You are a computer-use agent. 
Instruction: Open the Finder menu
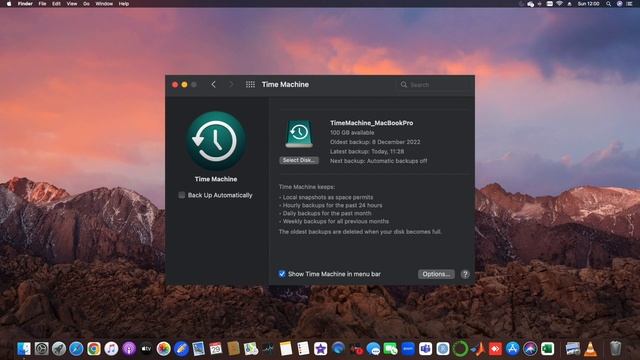pos(25,4)
